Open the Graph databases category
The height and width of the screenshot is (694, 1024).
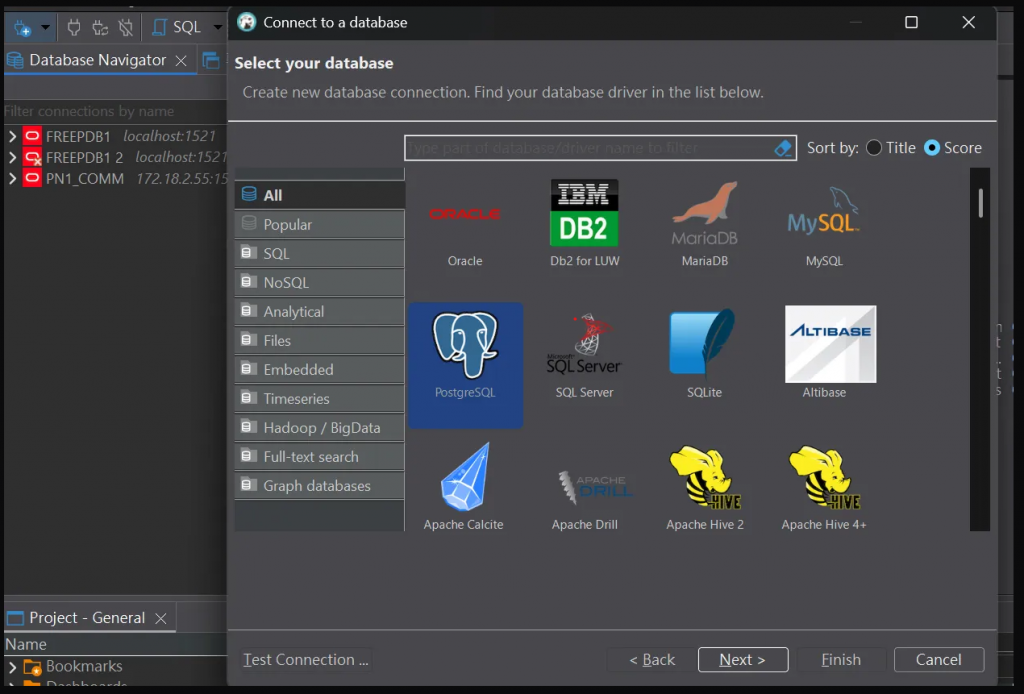[x=319, y=486]
